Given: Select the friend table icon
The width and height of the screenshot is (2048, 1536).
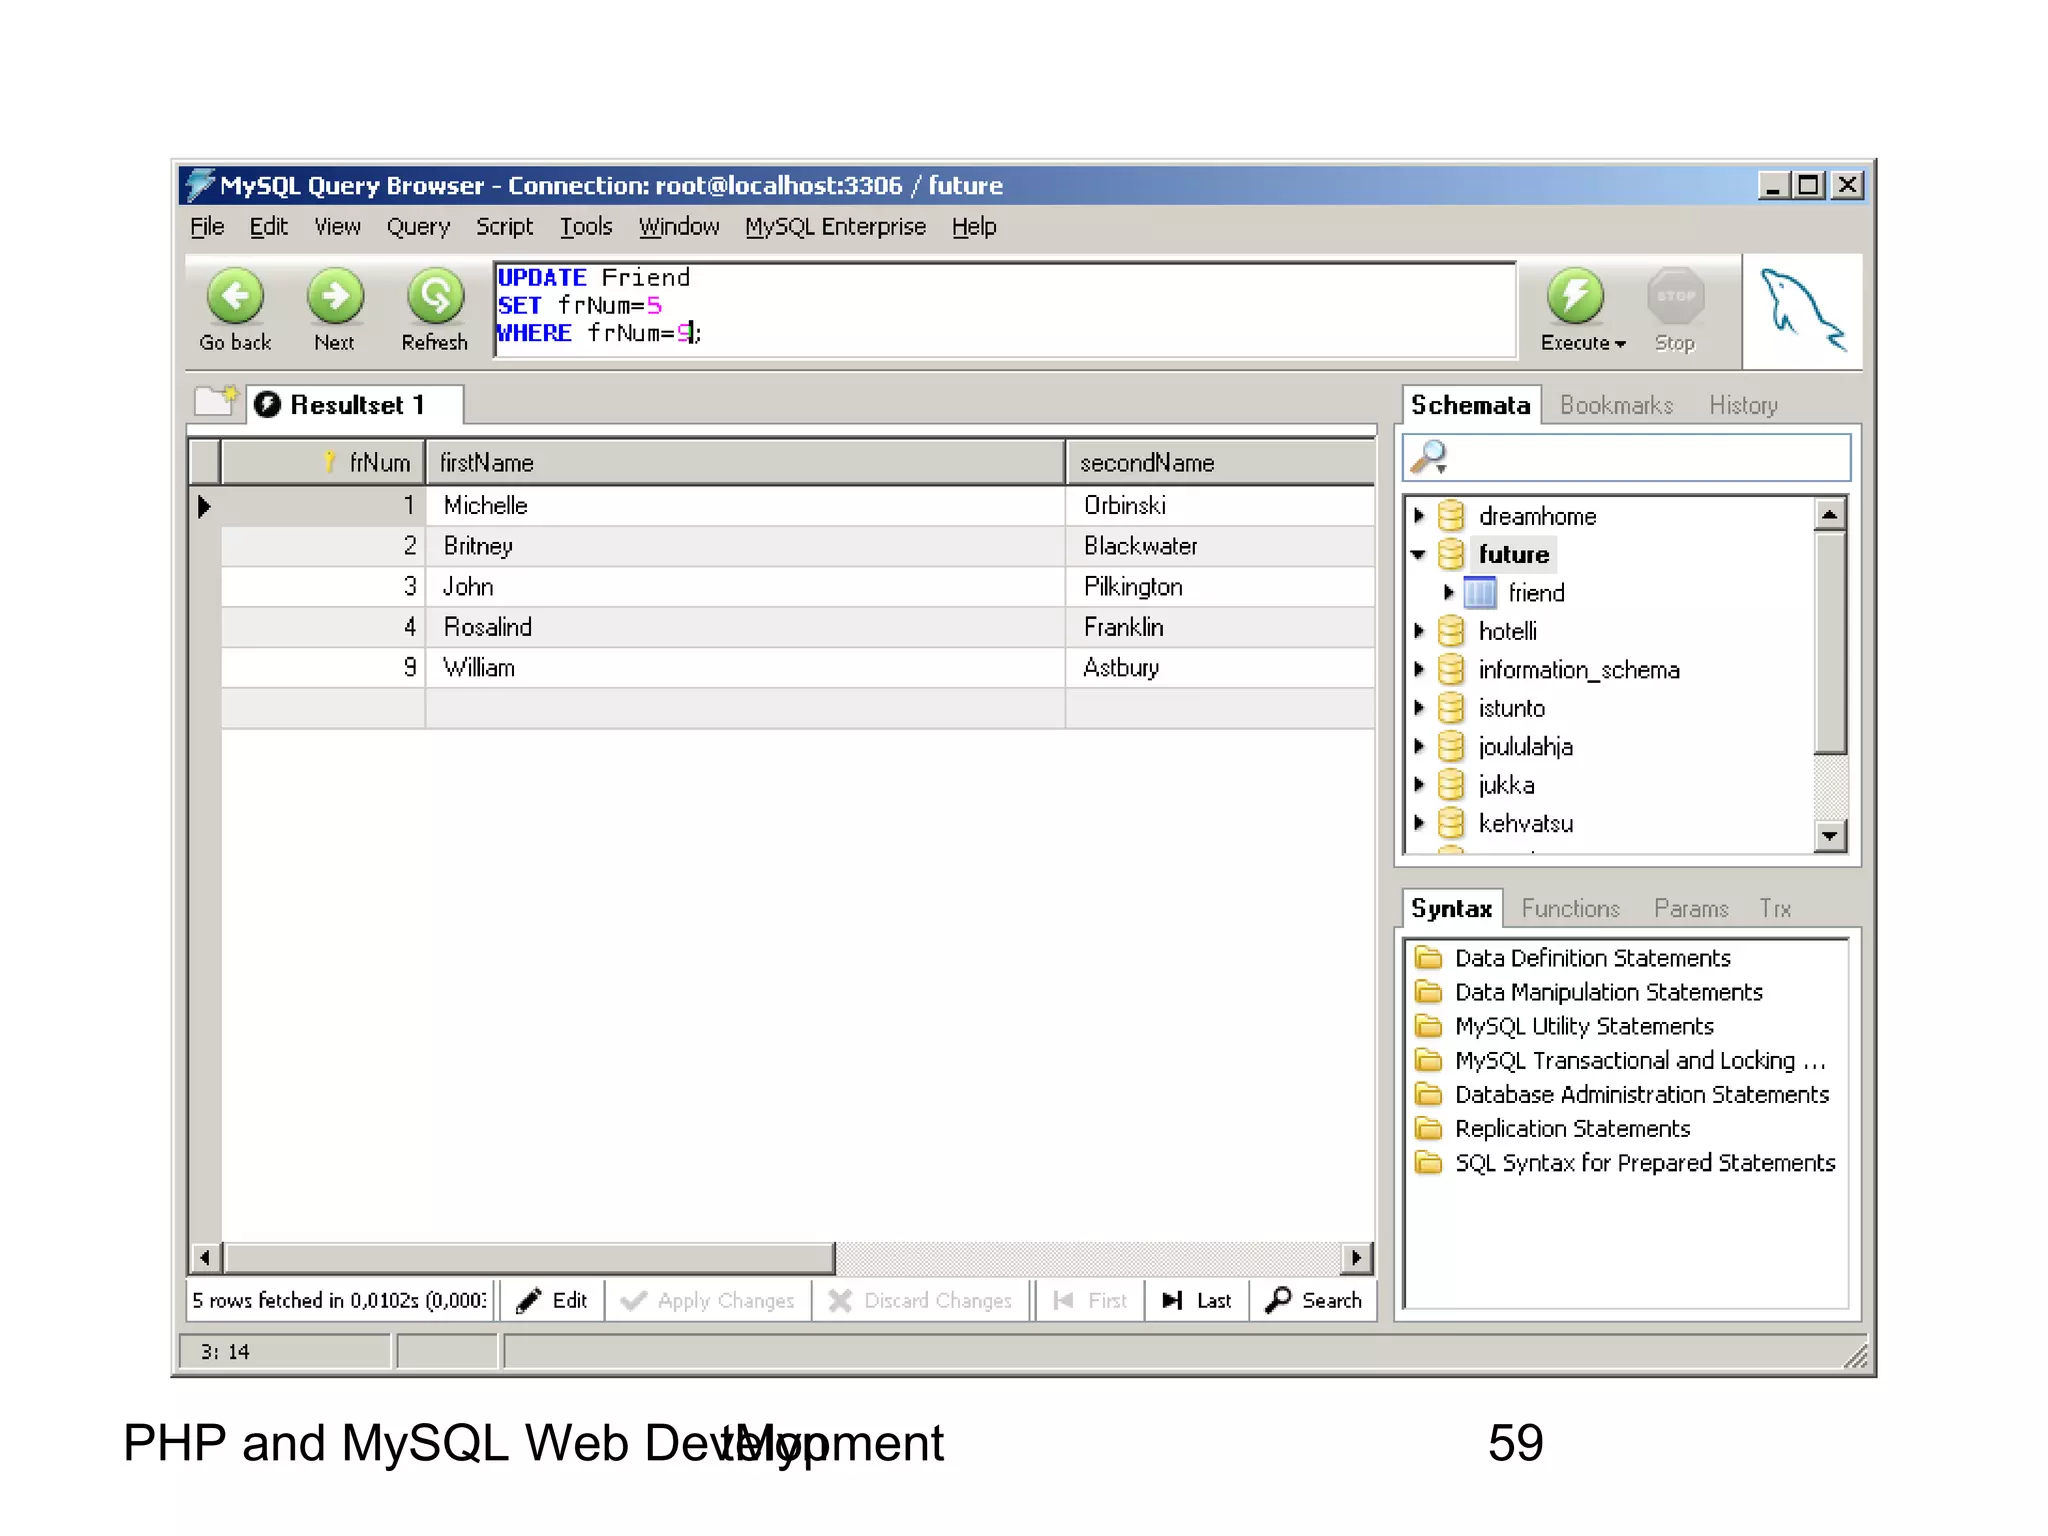Looking at the screenshot, I should (x=1480, y=593).
